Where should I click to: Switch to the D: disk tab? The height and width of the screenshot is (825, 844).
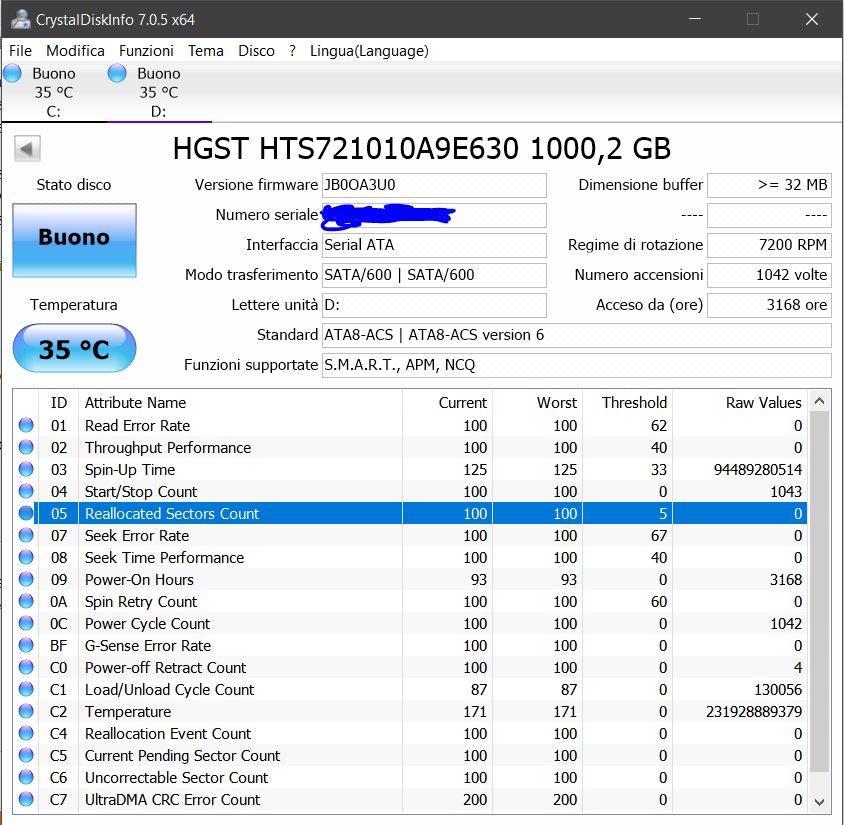click(159, 92)
